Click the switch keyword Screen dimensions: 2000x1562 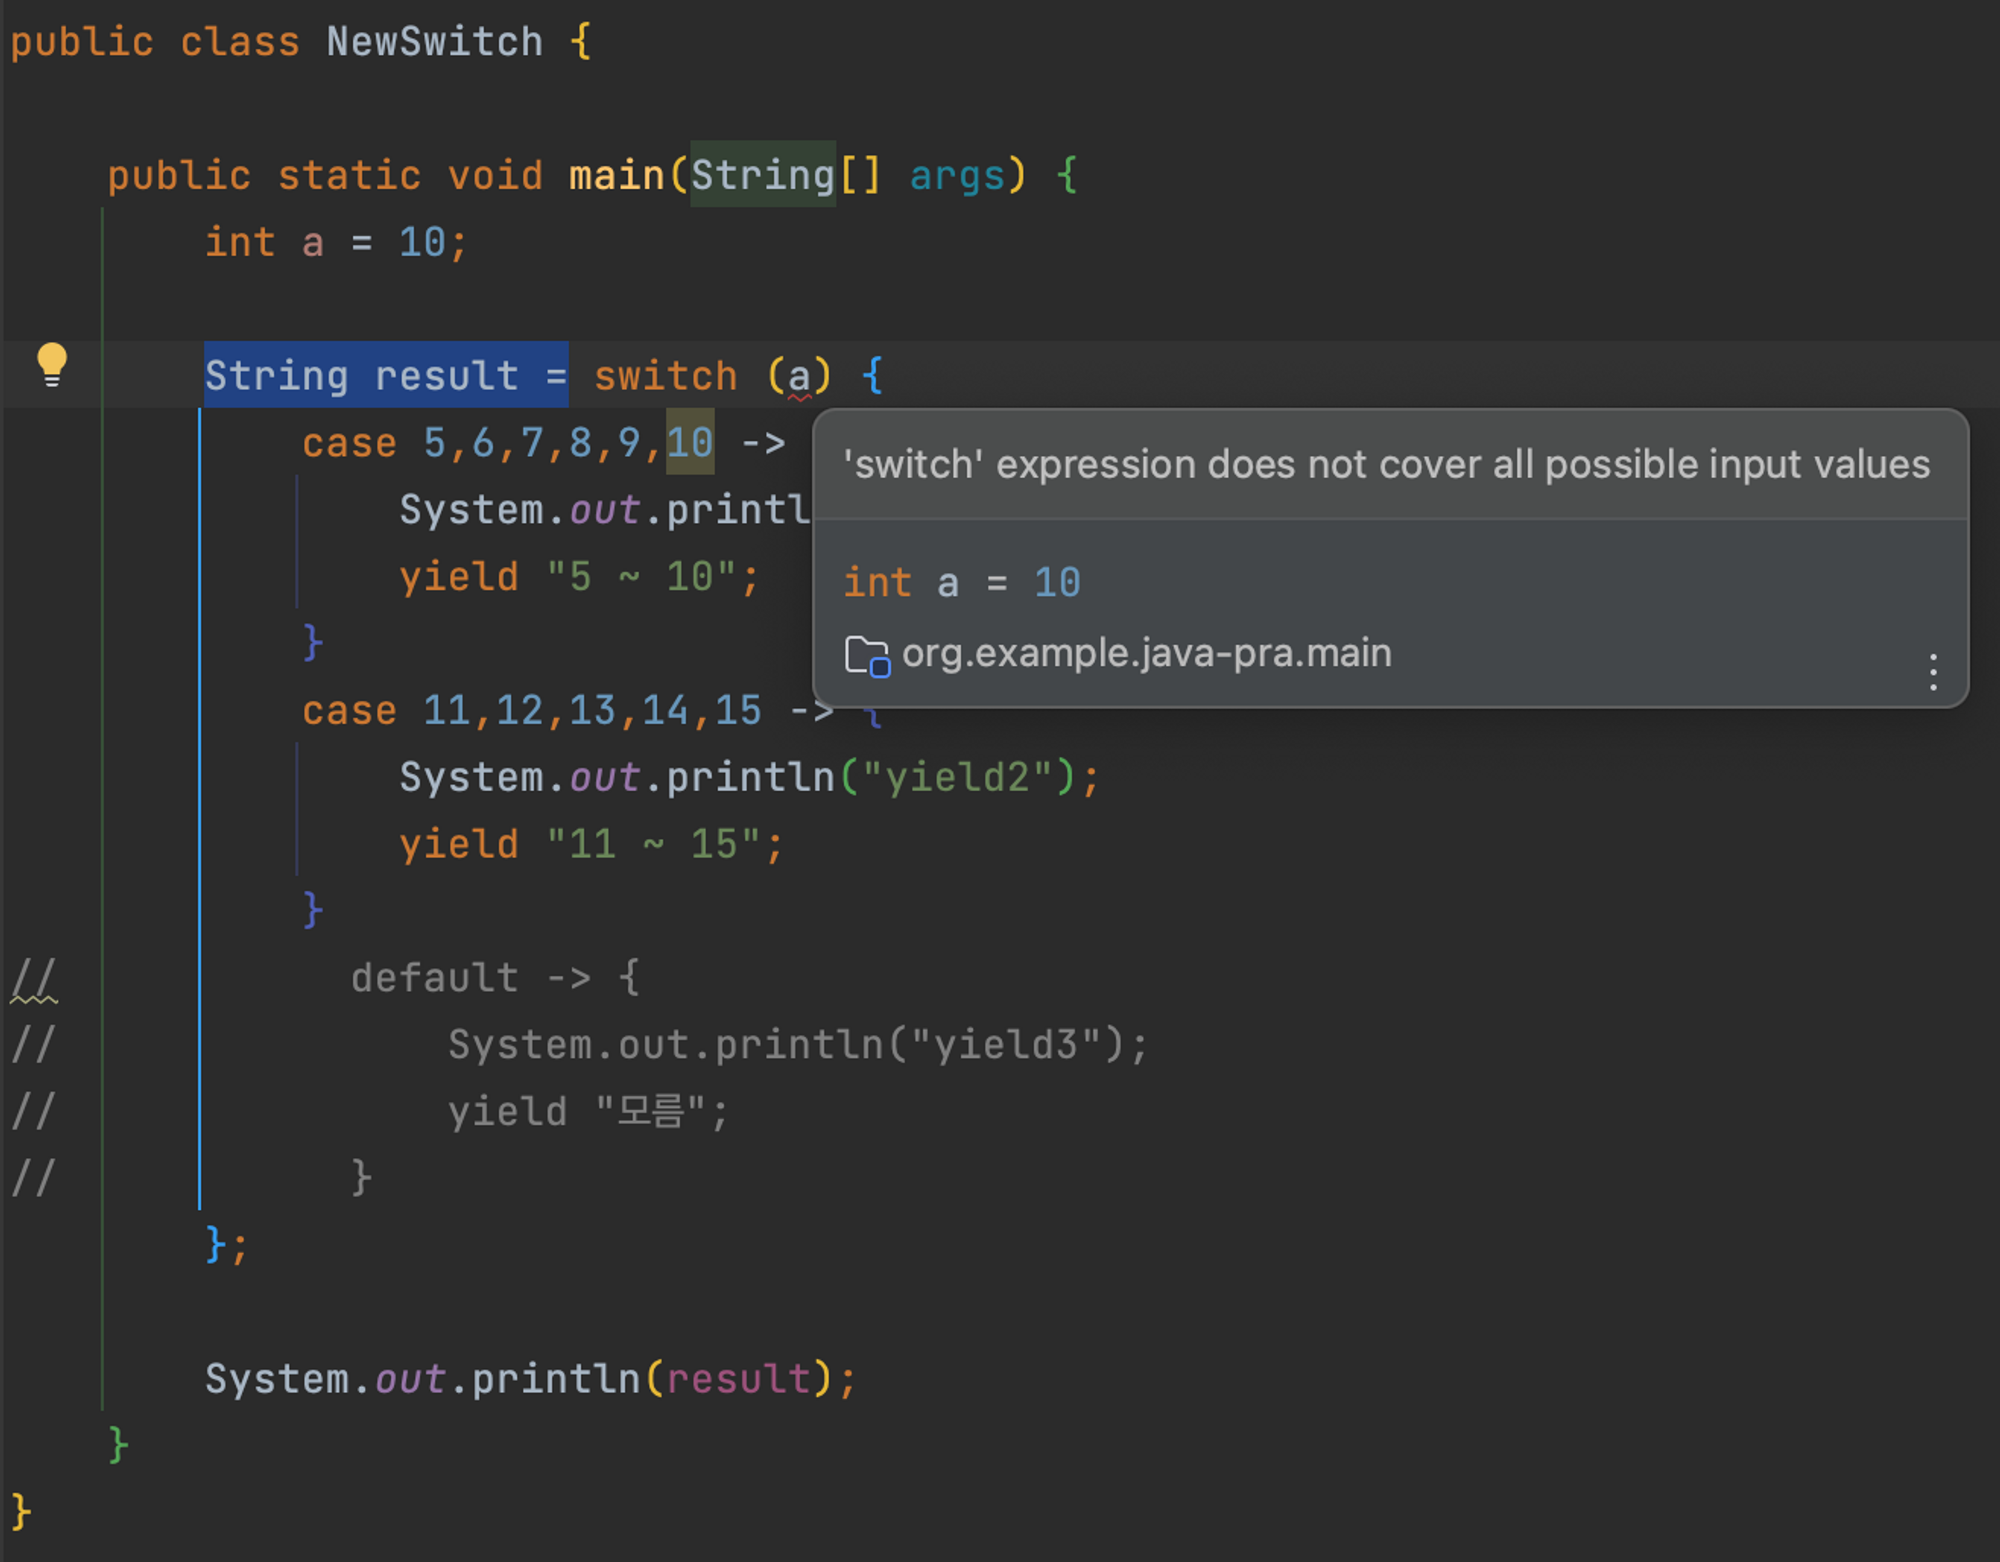point(665,377)
